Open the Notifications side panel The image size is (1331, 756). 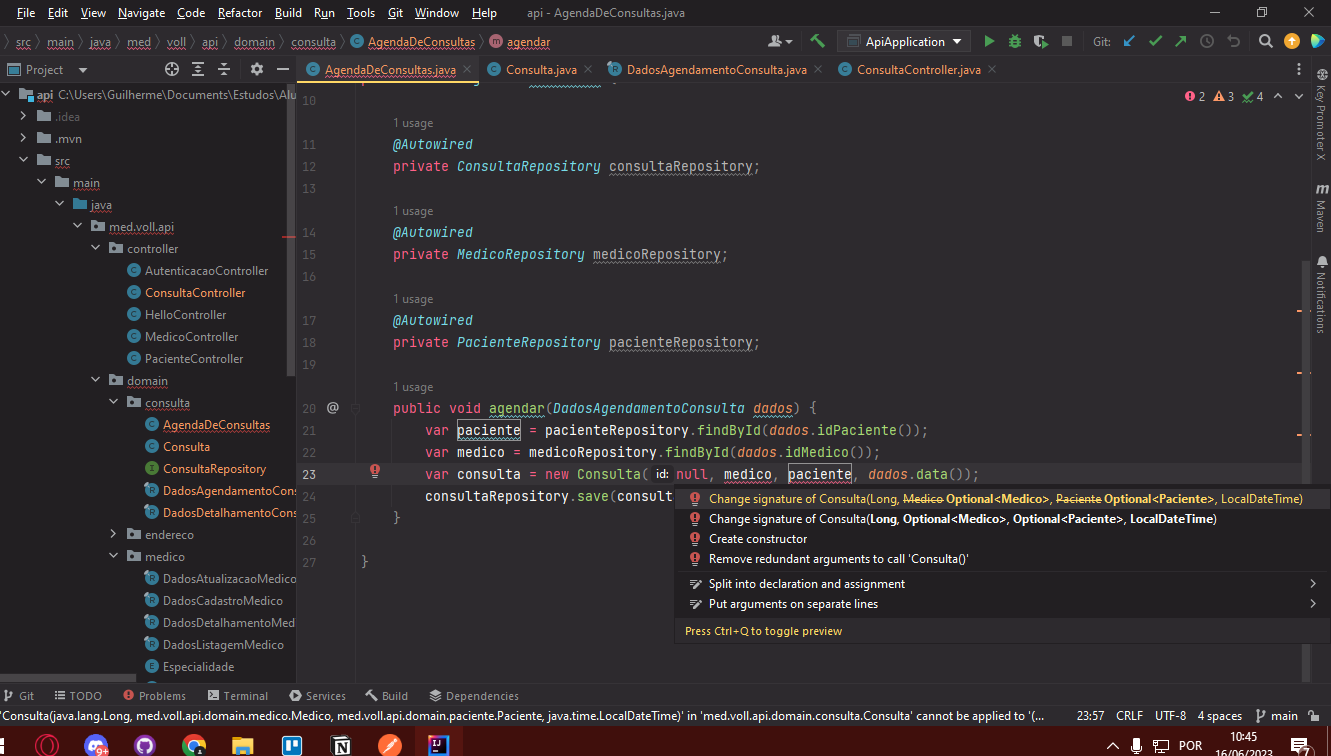1321,295
